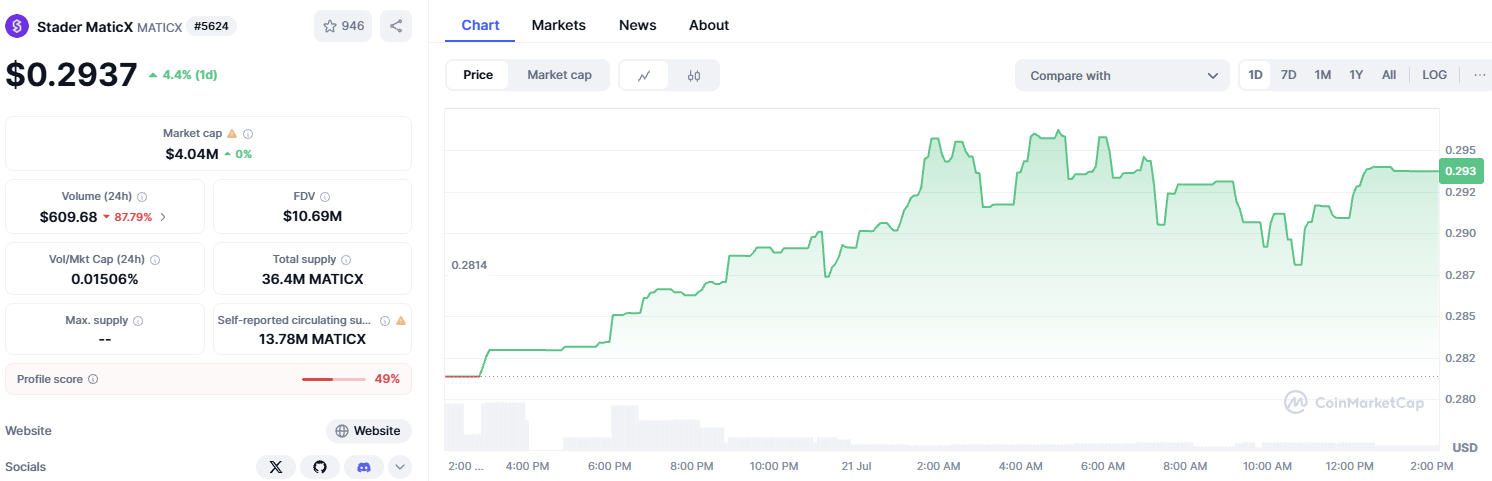Expand more socials chevron
Image resolution: width=1492 pixels, height=481 pixels.
pos(399,467)
